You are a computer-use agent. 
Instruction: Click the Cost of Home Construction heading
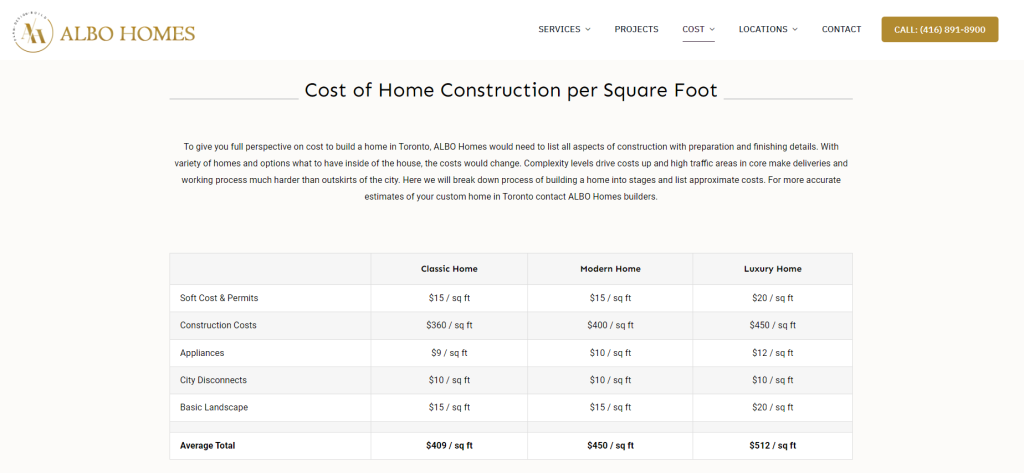pos(511,90)
